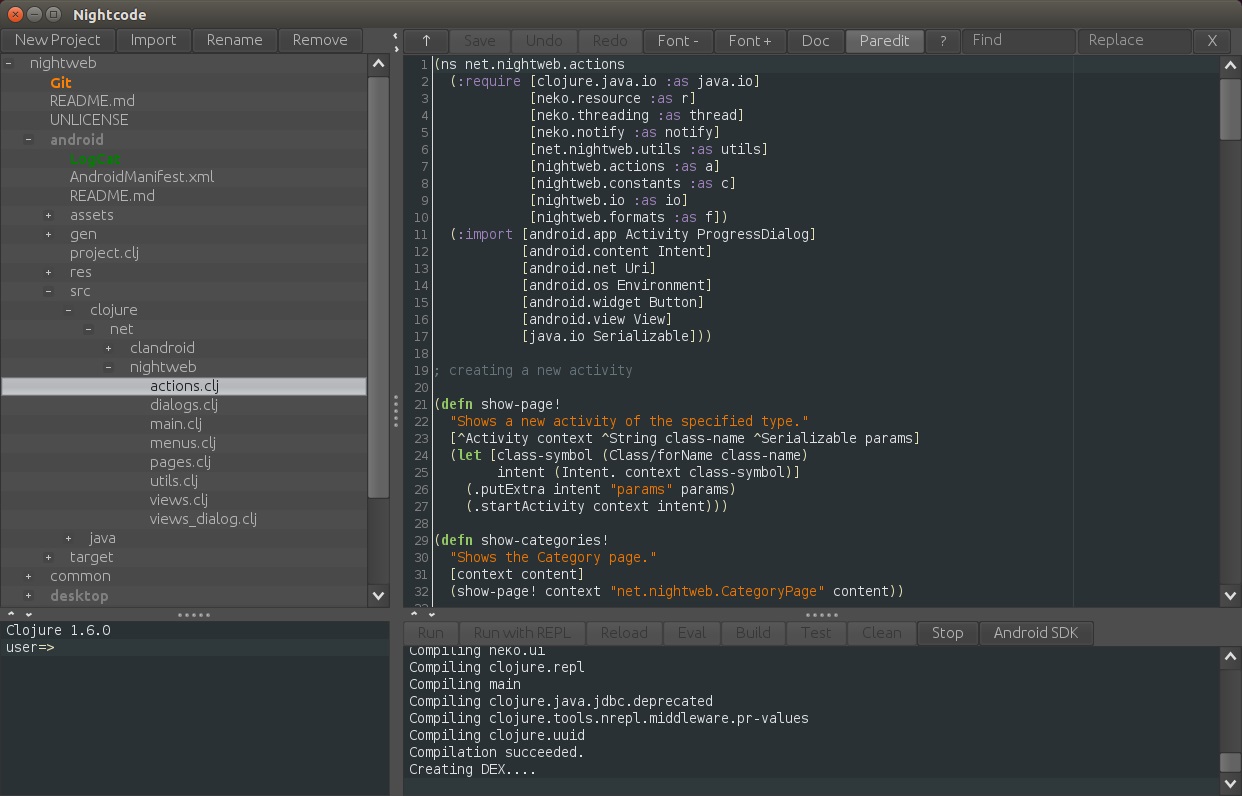Close the find bar with X
Viewport: 1242px width, 796px height.
(x=1212, y=41)
